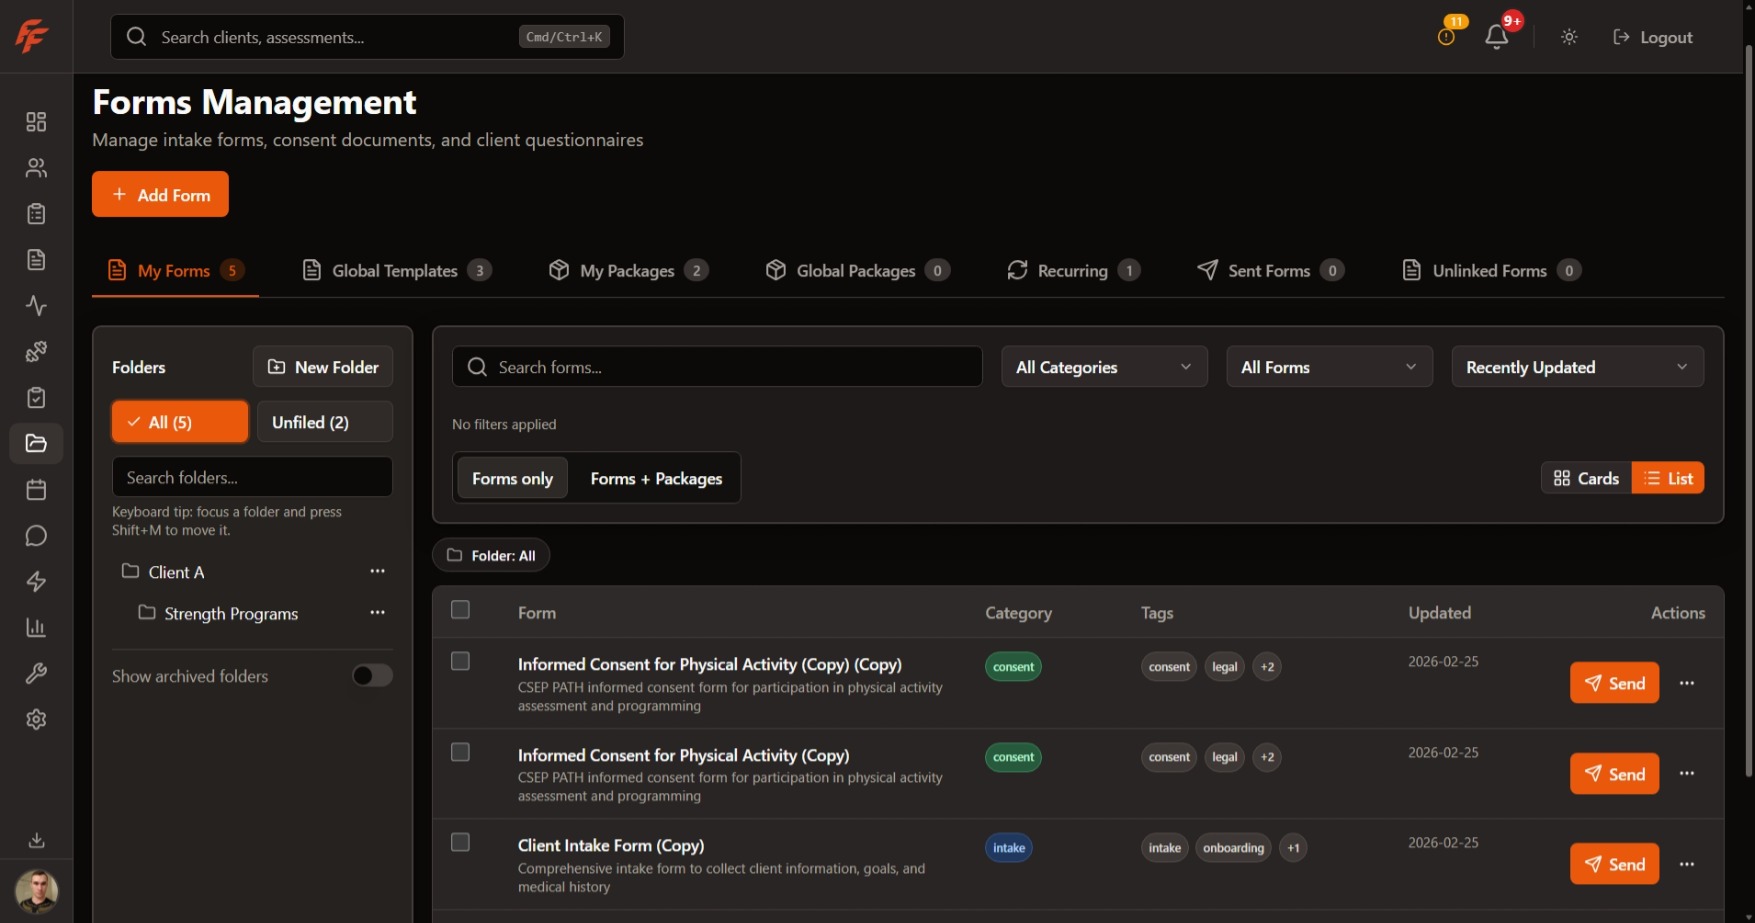The image size is (1755, 923).
Task: Open the chat bubble messages icon
Action: [36, 535]
